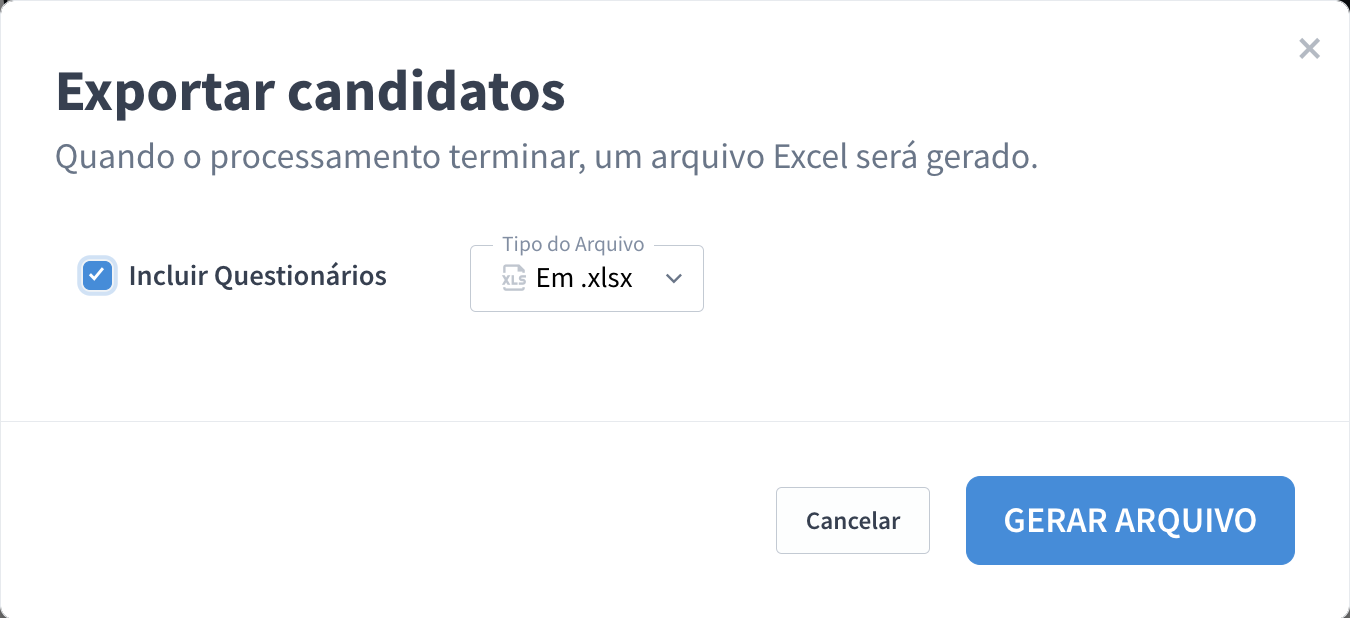Click the Cancelar button
This screenshot has height=618, width=1350.
(852, 520)
